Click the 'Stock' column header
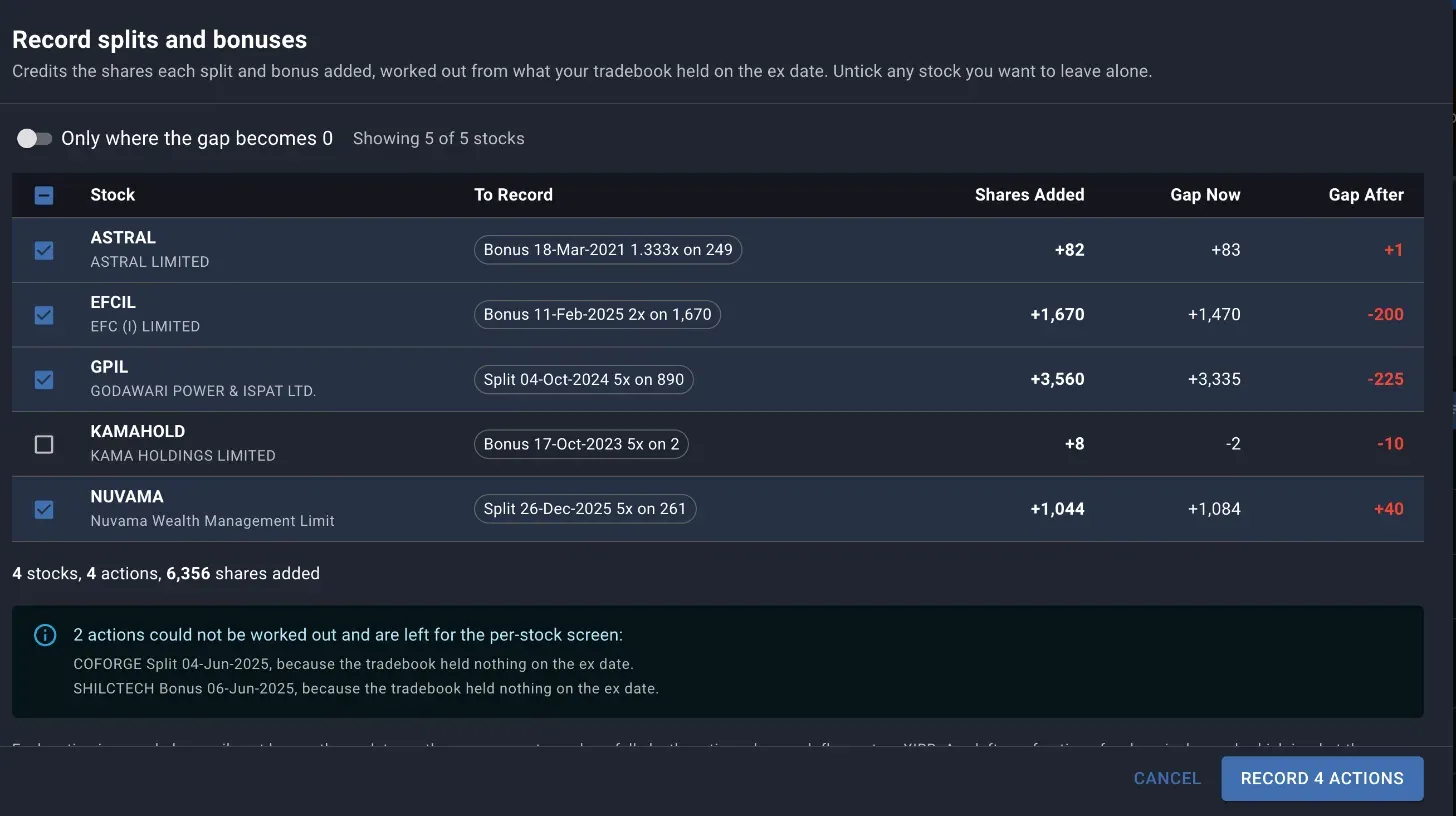1456x816 pixels. (112, 195)
